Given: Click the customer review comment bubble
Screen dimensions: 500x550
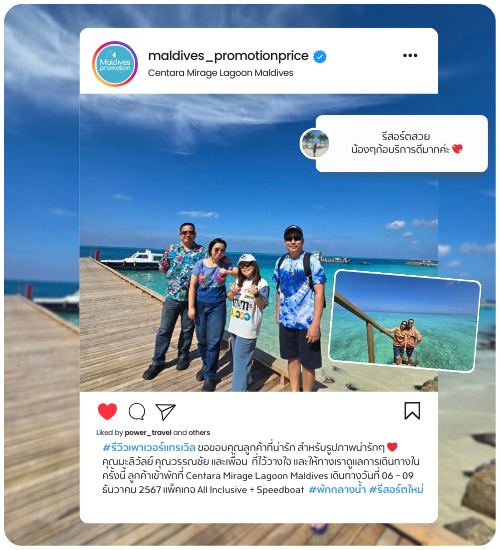Looking at the screenshot, I should tap(402, 143).
